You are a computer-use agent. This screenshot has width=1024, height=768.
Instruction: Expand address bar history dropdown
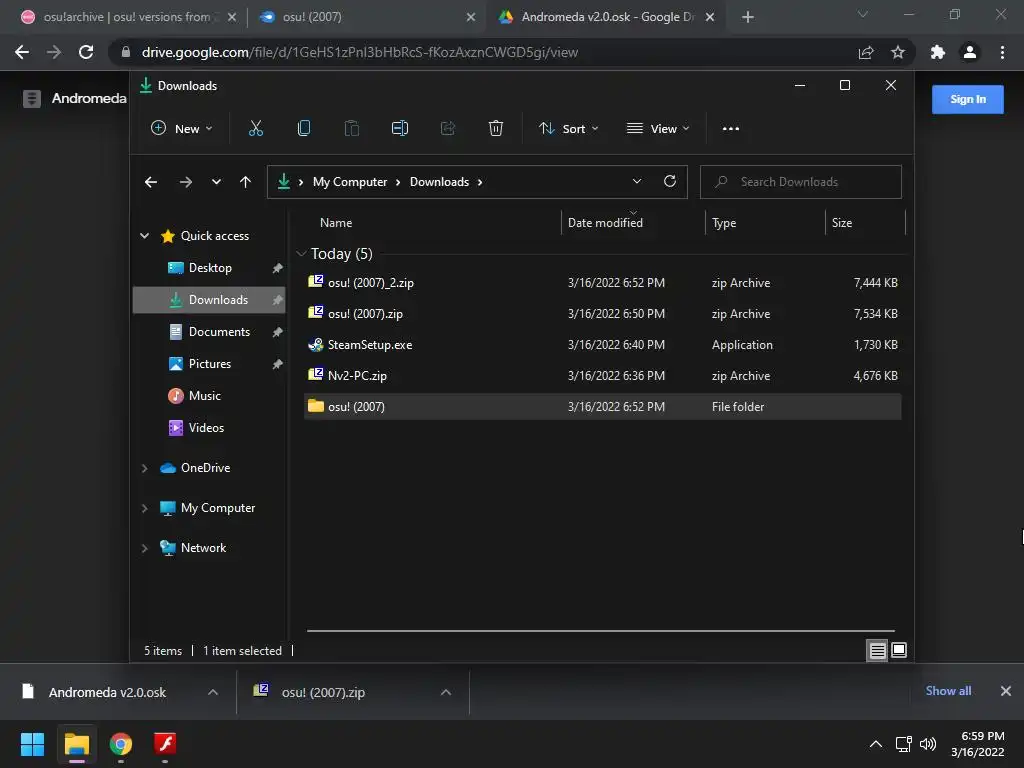tap(637, 182)
